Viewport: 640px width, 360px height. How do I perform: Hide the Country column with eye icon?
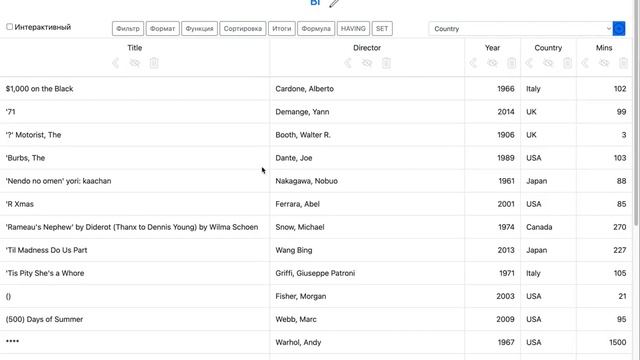(x=548, y=63)
